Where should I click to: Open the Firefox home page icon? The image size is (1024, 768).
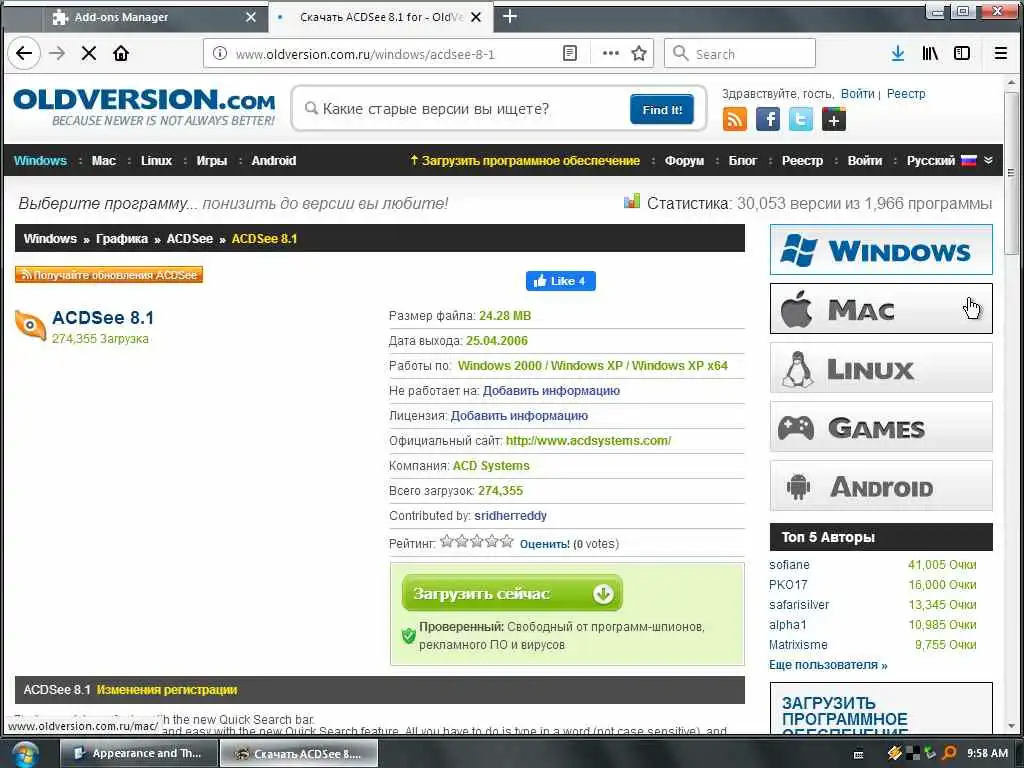121,54
